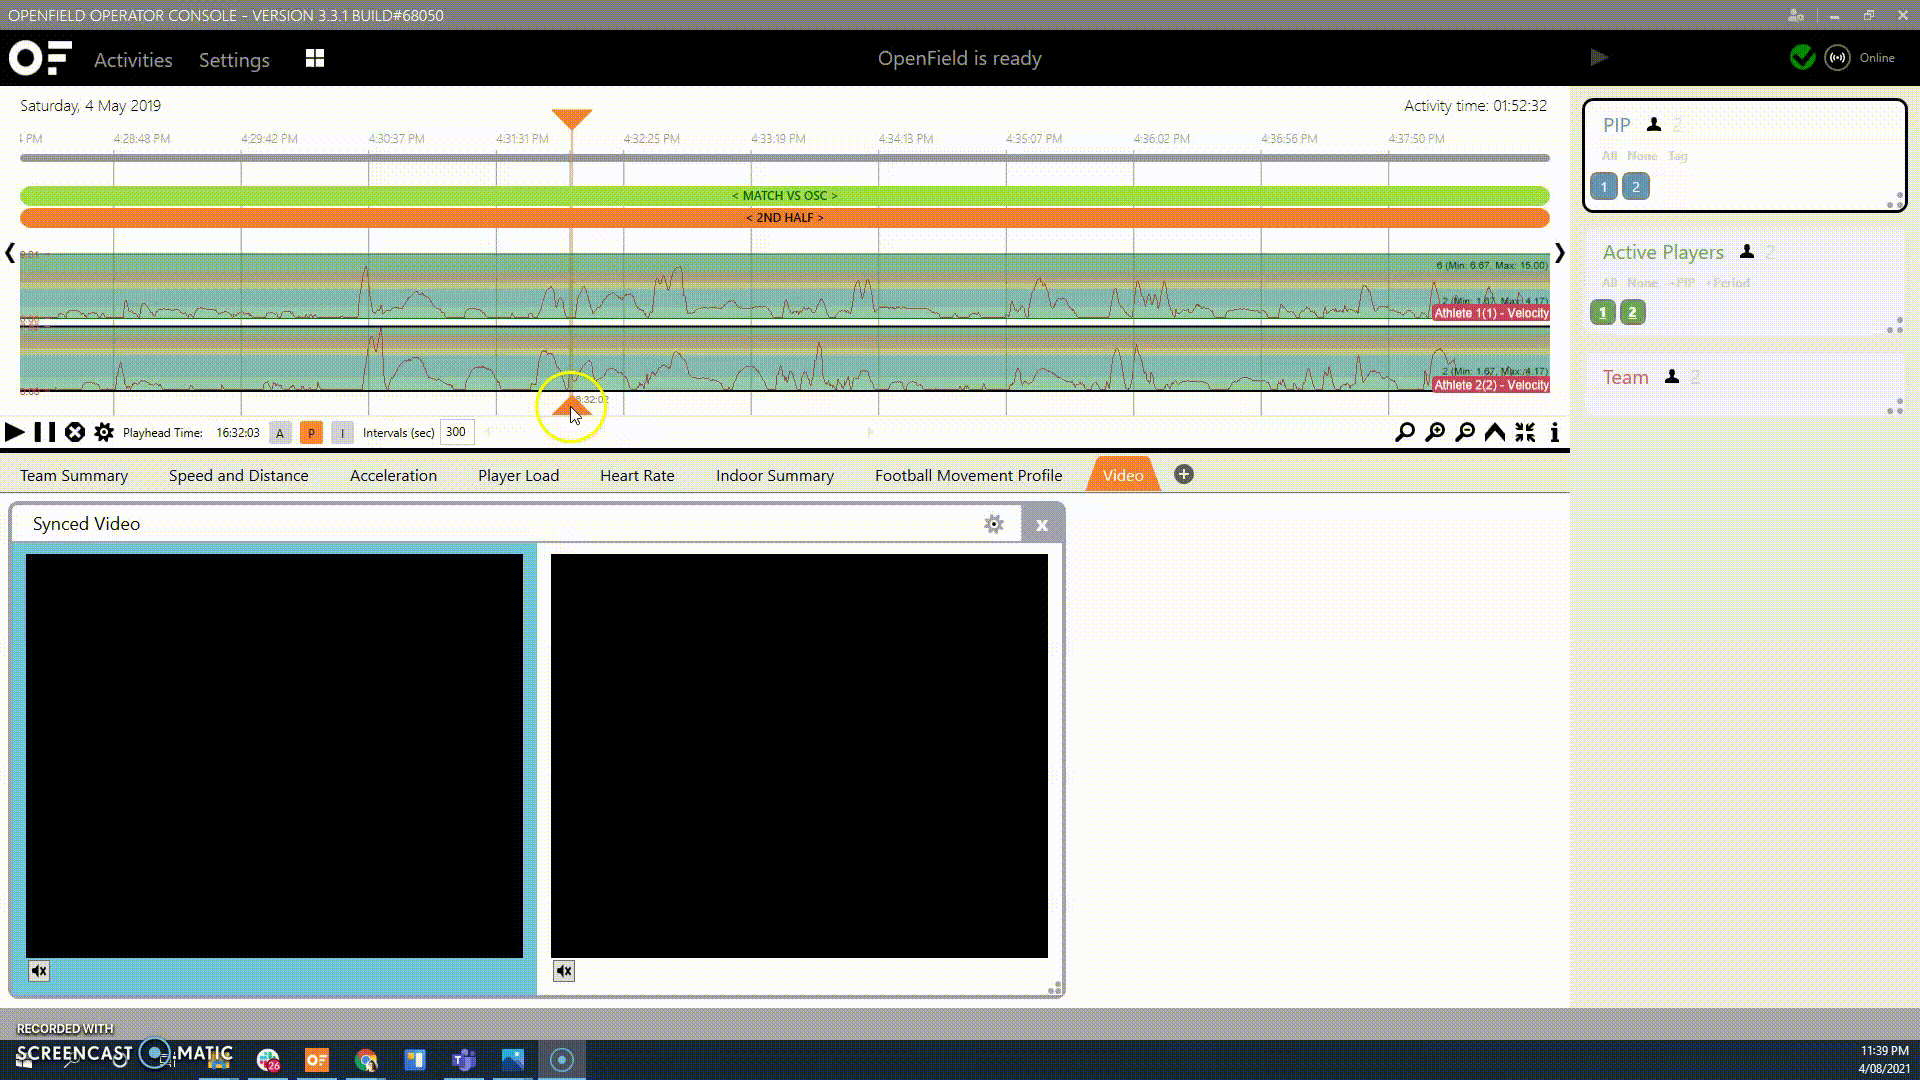Select the Video tab
Viewport: 1920px width, 1080px height.
pyautogui.click(x=1123, y=475)
